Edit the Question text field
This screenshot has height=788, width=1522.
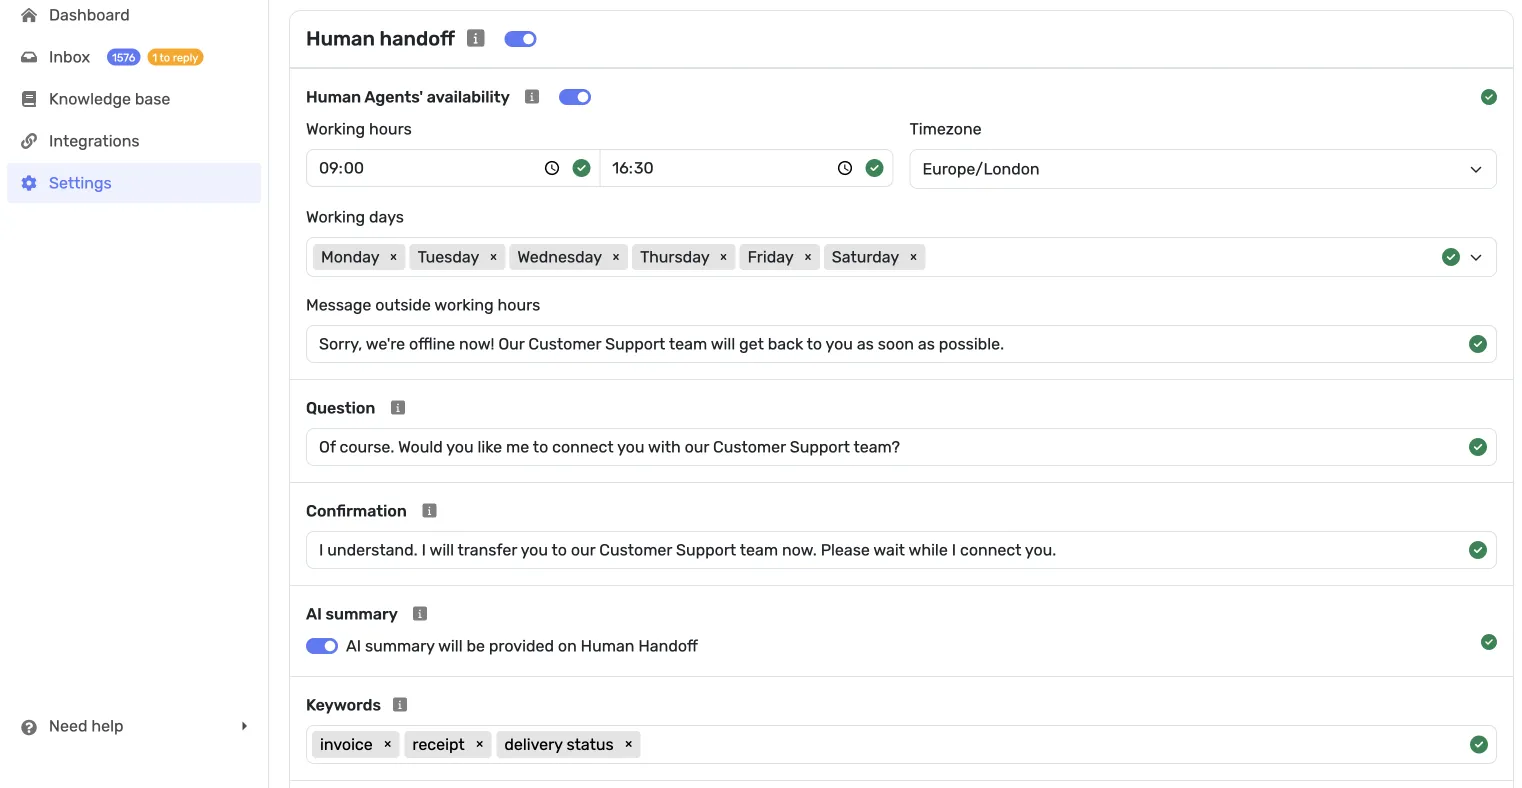pos(901,447)
